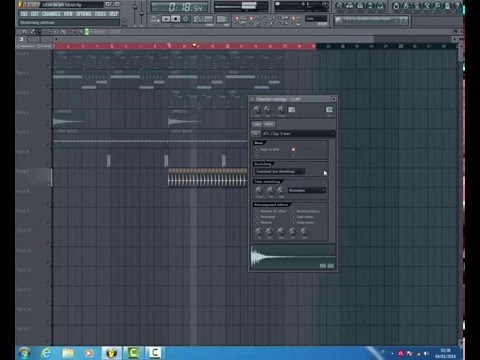
Task: Click the help question-mark toolbar icon
Action: (x=458, y=6)
